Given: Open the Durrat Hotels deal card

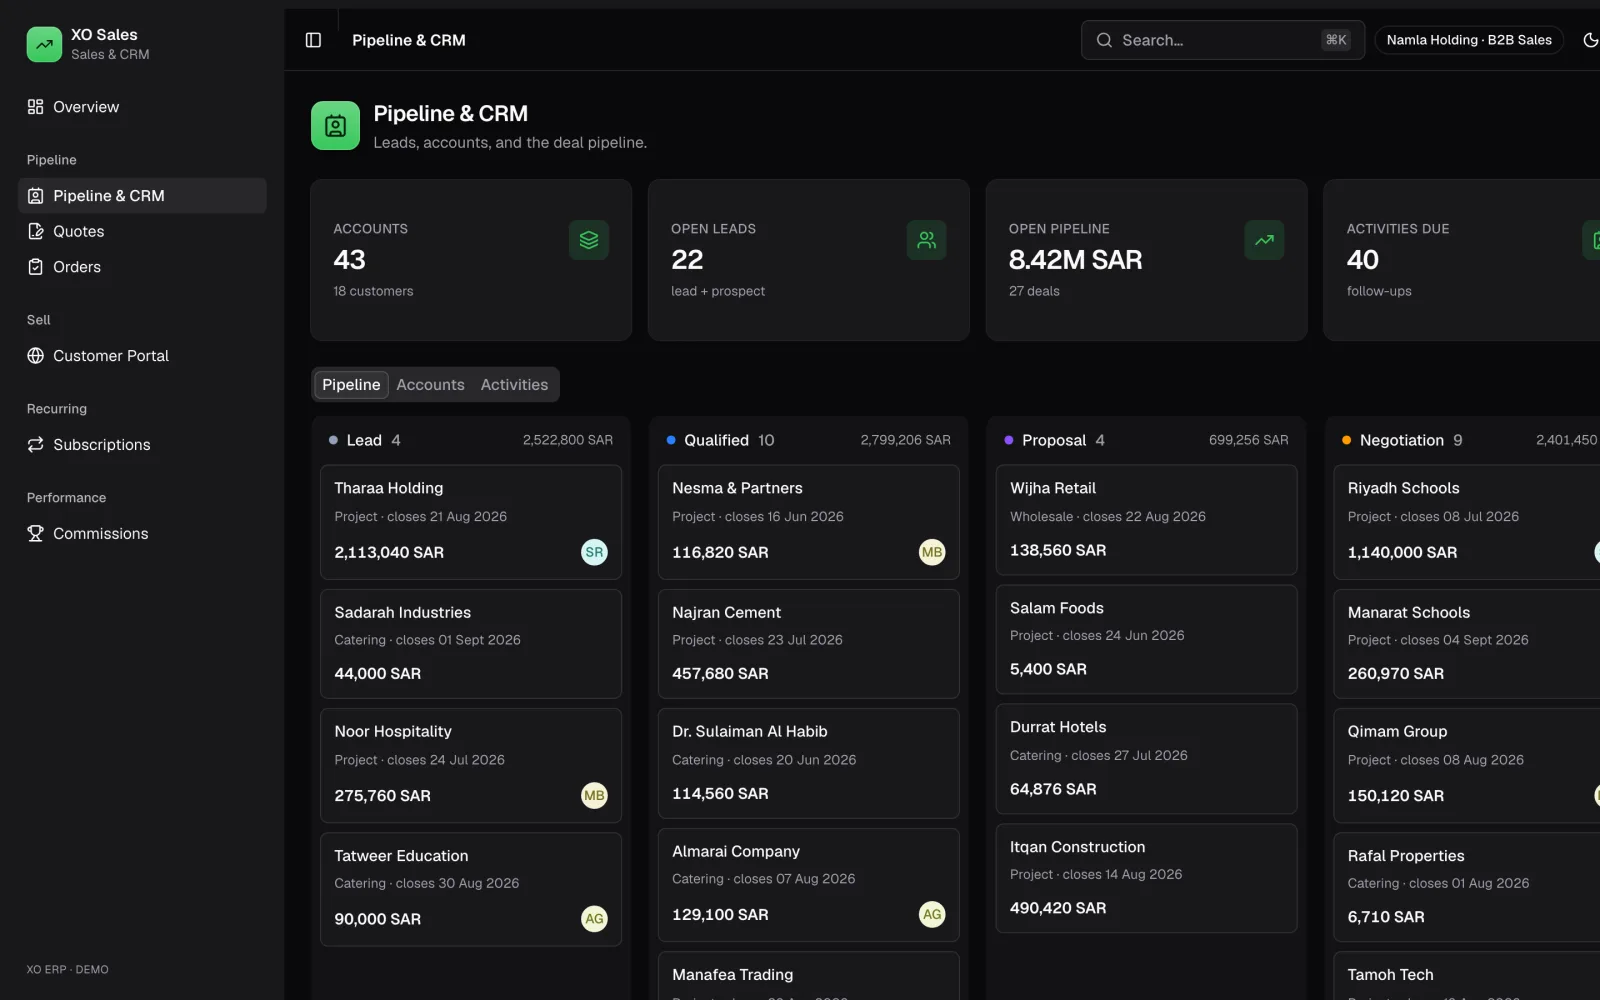Looking at the screenshot, I should (x=1146, y=759).
